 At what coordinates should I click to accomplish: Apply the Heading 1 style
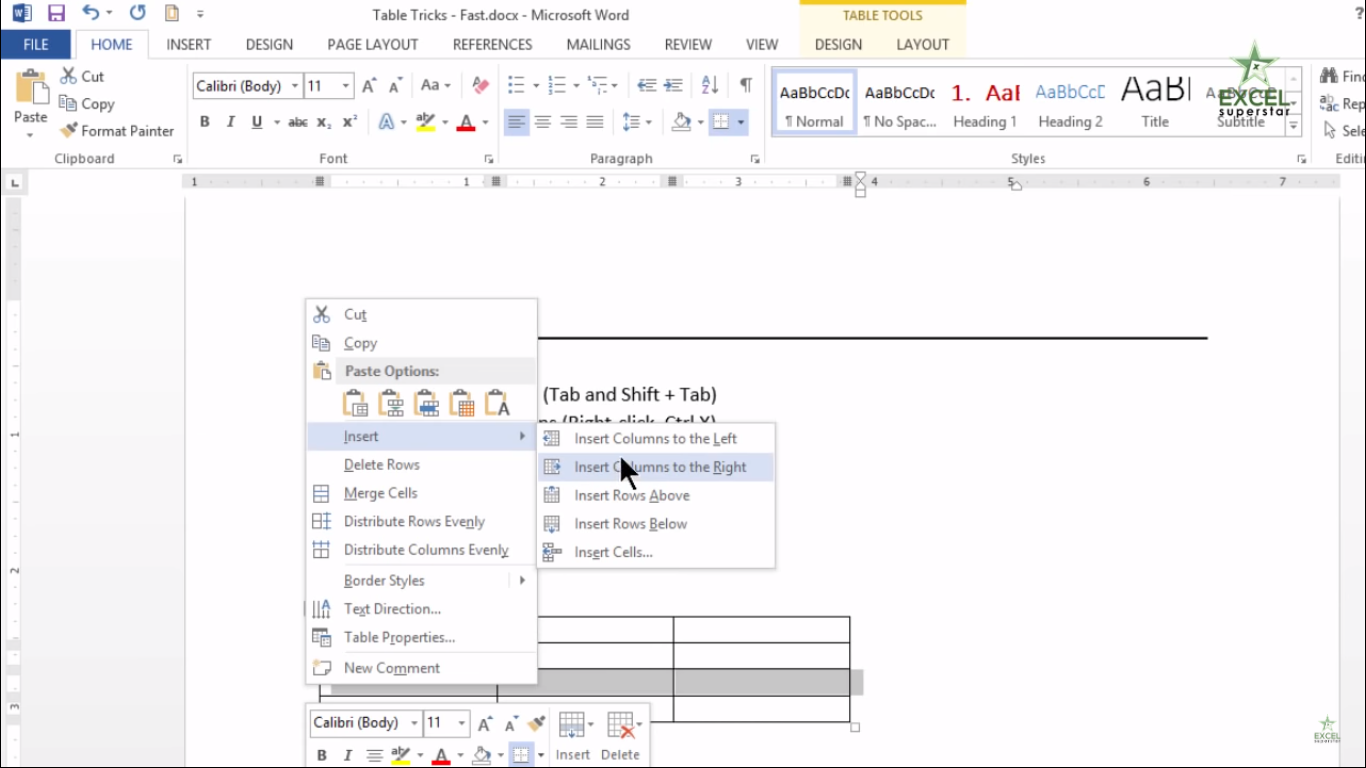[x=985, y=103]
